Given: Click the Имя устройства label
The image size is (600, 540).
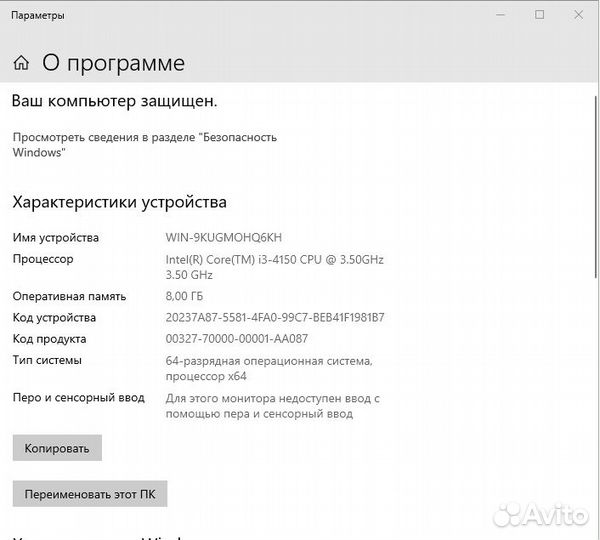Looking at the screenshot, I should 55,238.
